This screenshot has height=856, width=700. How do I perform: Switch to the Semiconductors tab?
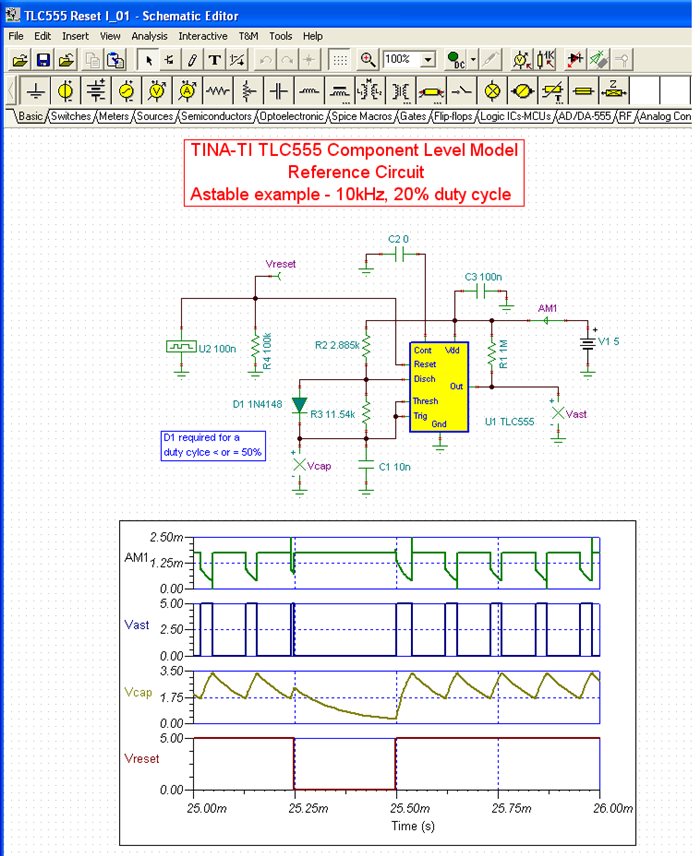pos(216,116)
